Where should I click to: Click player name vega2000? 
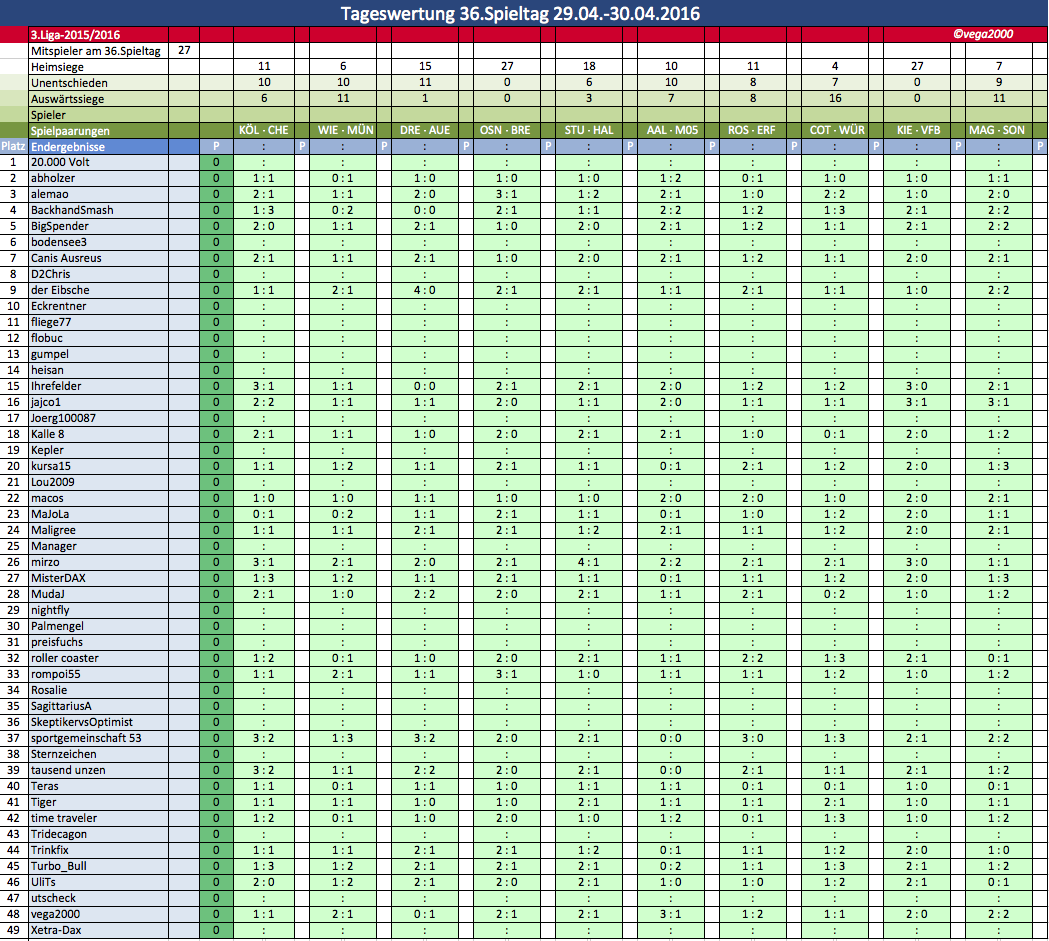(x=56, y=915)
